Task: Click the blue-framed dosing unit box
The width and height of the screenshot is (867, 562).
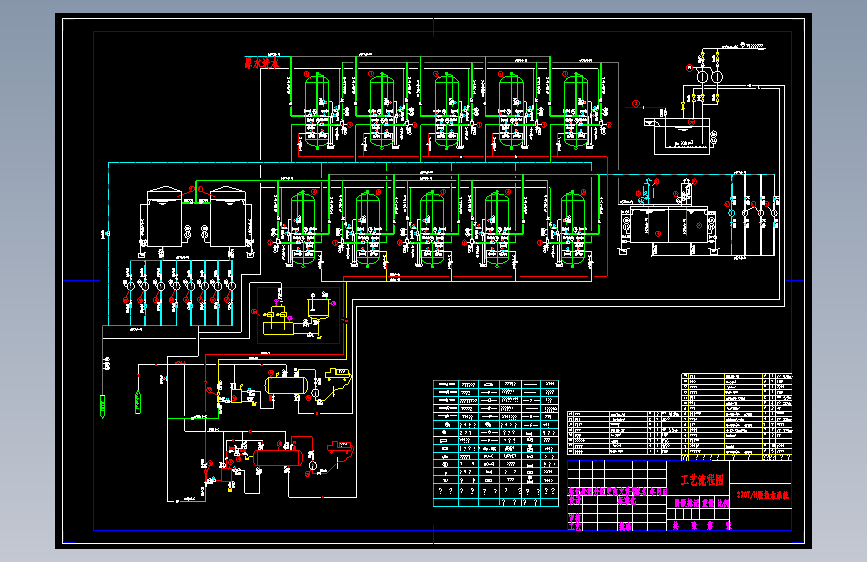Action: 299,315
